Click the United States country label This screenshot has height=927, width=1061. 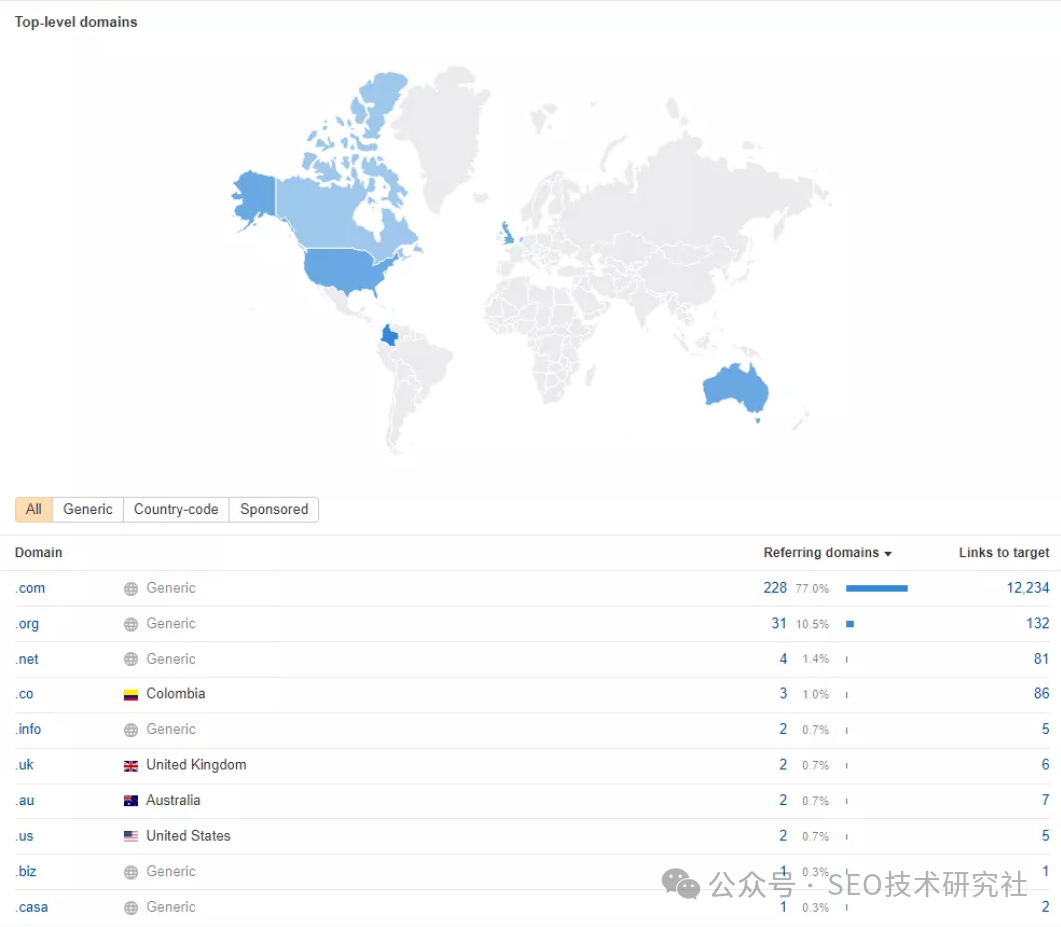pos(188,836)
